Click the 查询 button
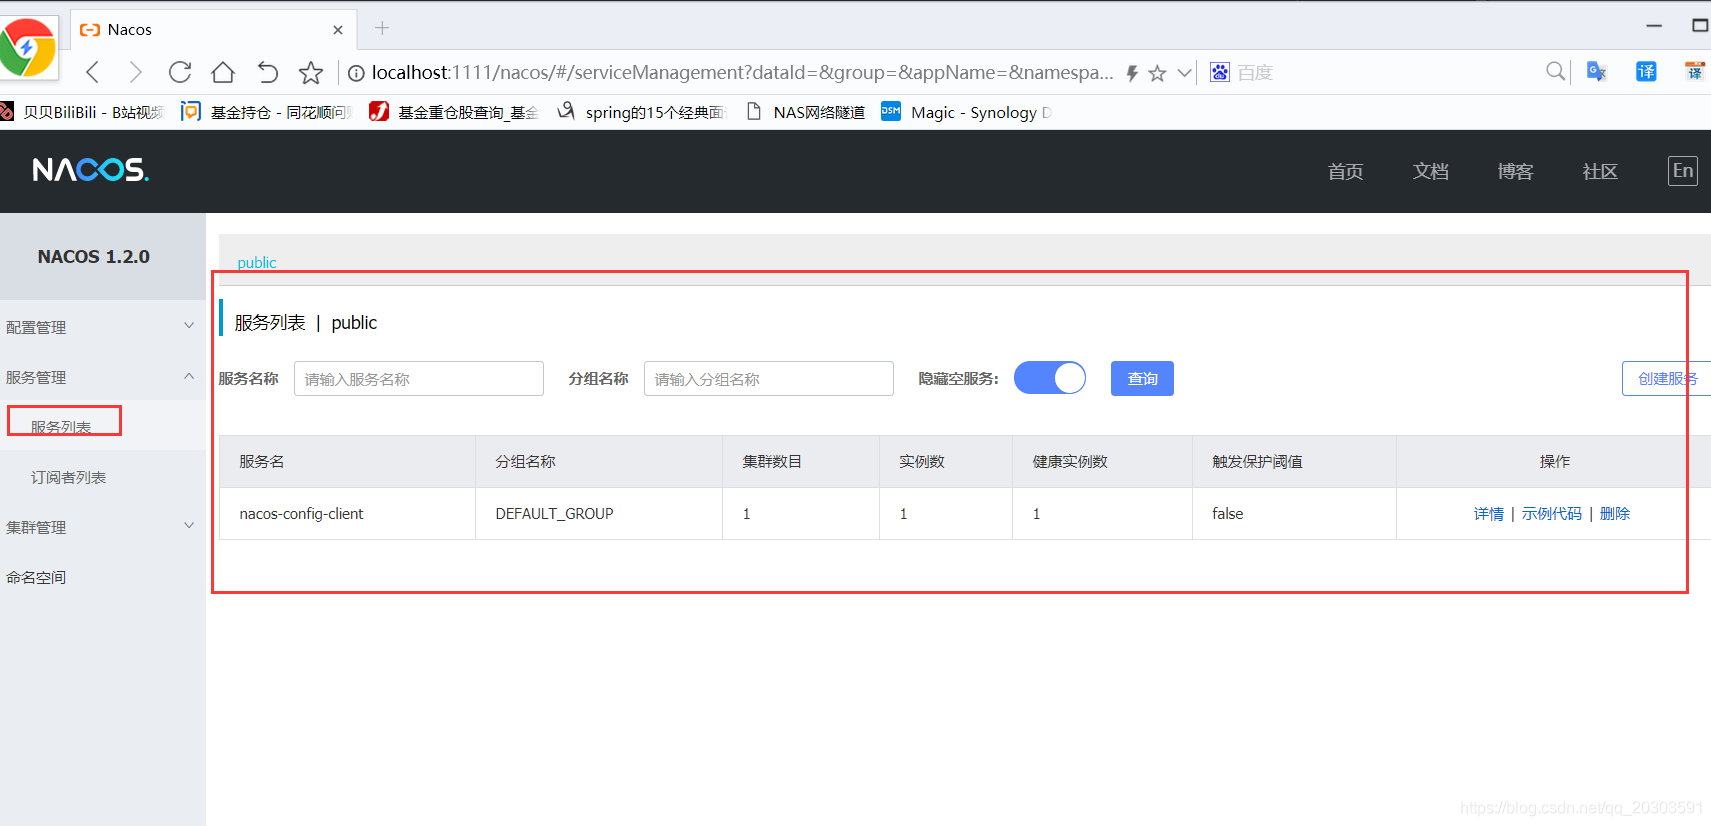The image size is (1711, 826). [x=1142, y=378]
